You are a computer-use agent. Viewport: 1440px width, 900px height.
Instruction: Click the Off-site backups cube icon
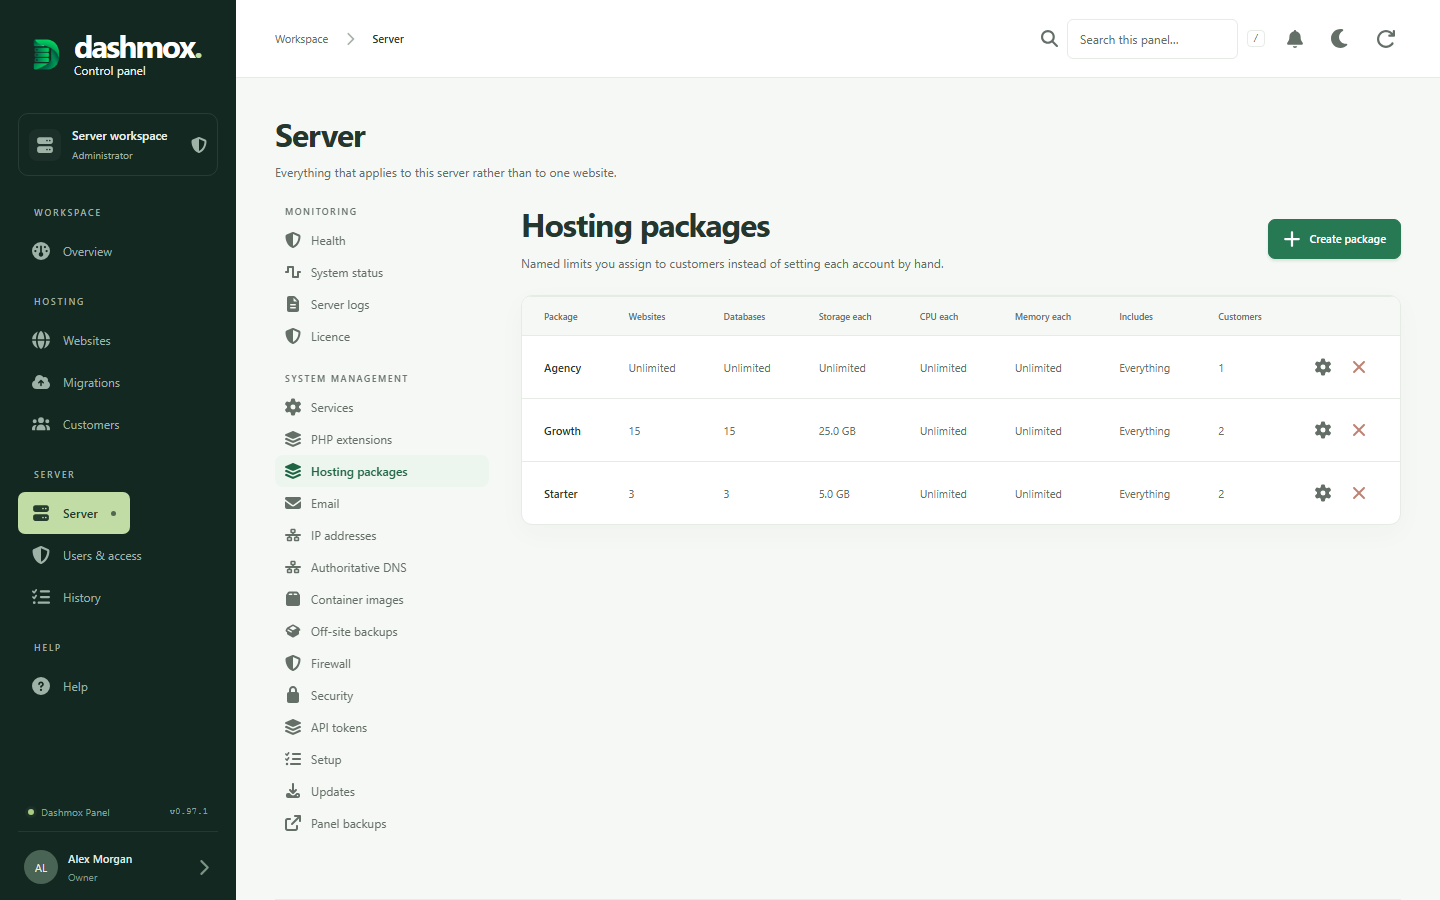tap(293, 631)
